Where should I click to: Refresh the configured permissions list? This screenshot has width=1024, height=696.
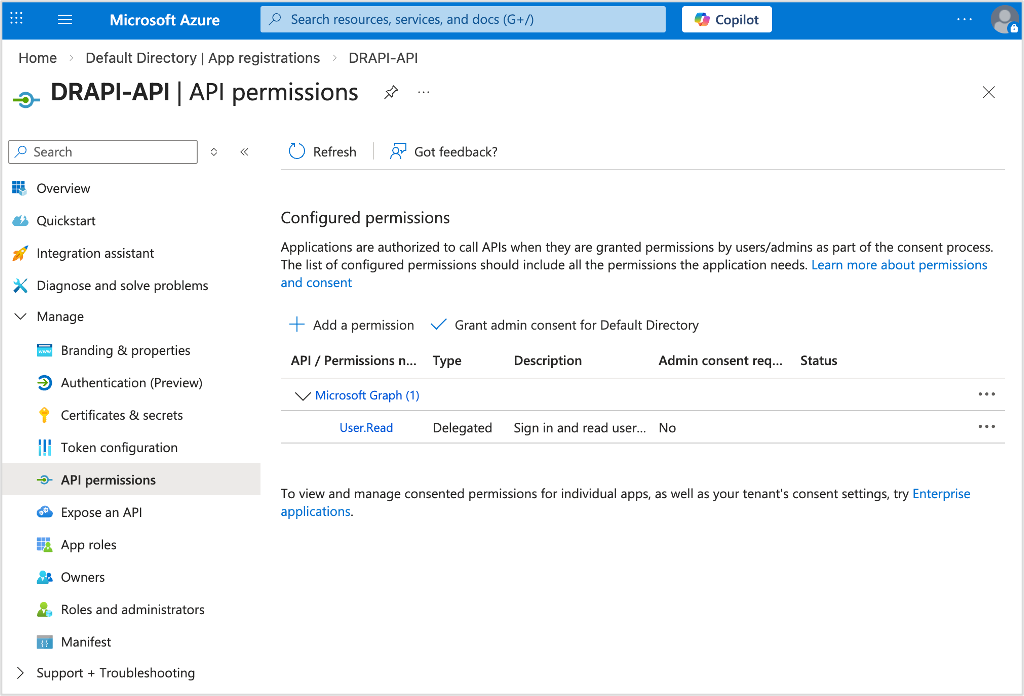(322, 151)
